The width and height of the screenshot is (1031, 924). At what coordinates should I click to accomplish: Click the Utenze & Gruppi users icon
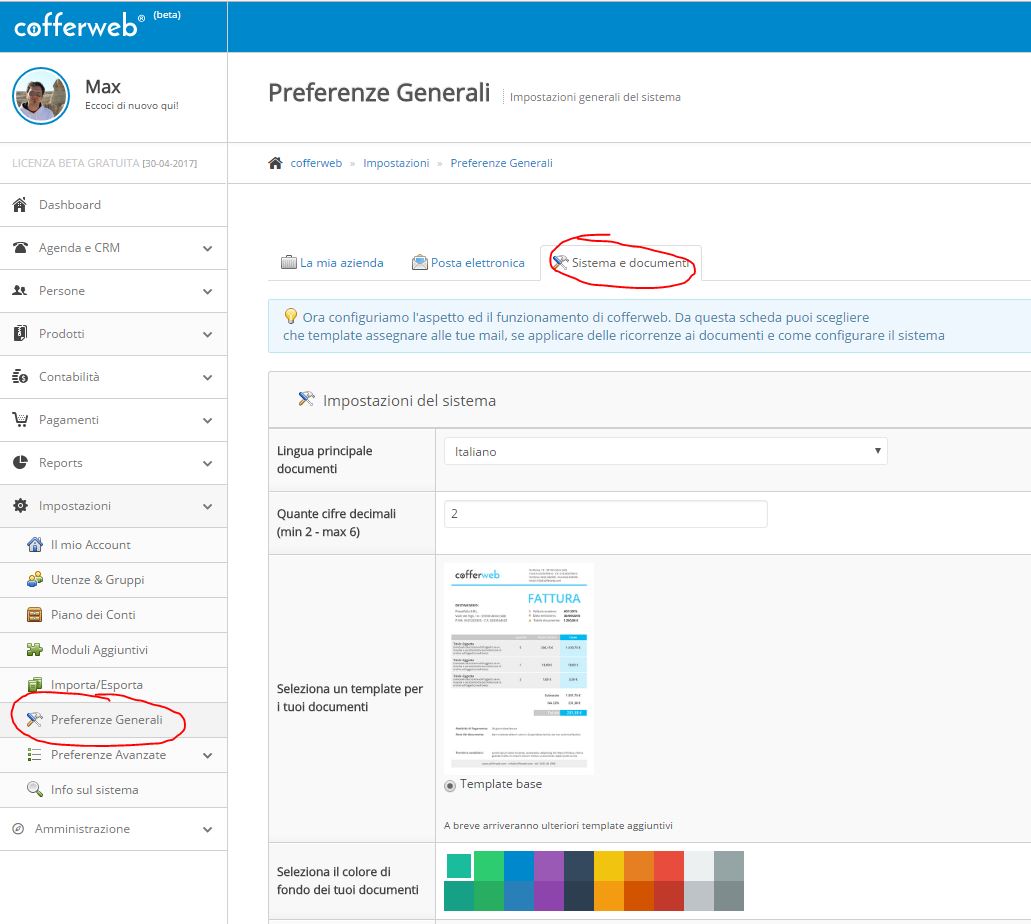pos(35,579)
